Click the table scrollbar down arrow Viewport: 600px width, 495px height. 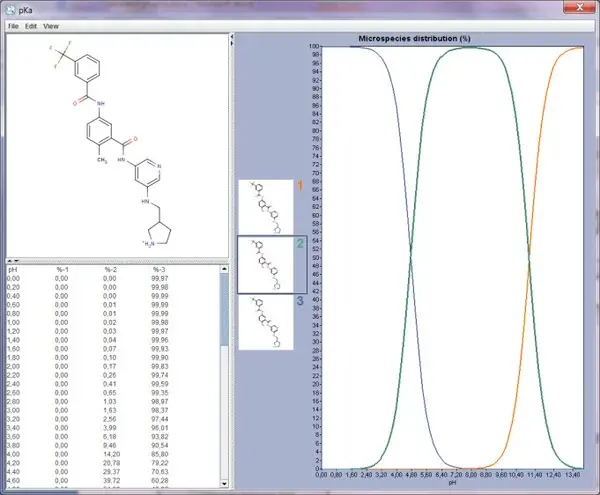[x=224, y=484]
